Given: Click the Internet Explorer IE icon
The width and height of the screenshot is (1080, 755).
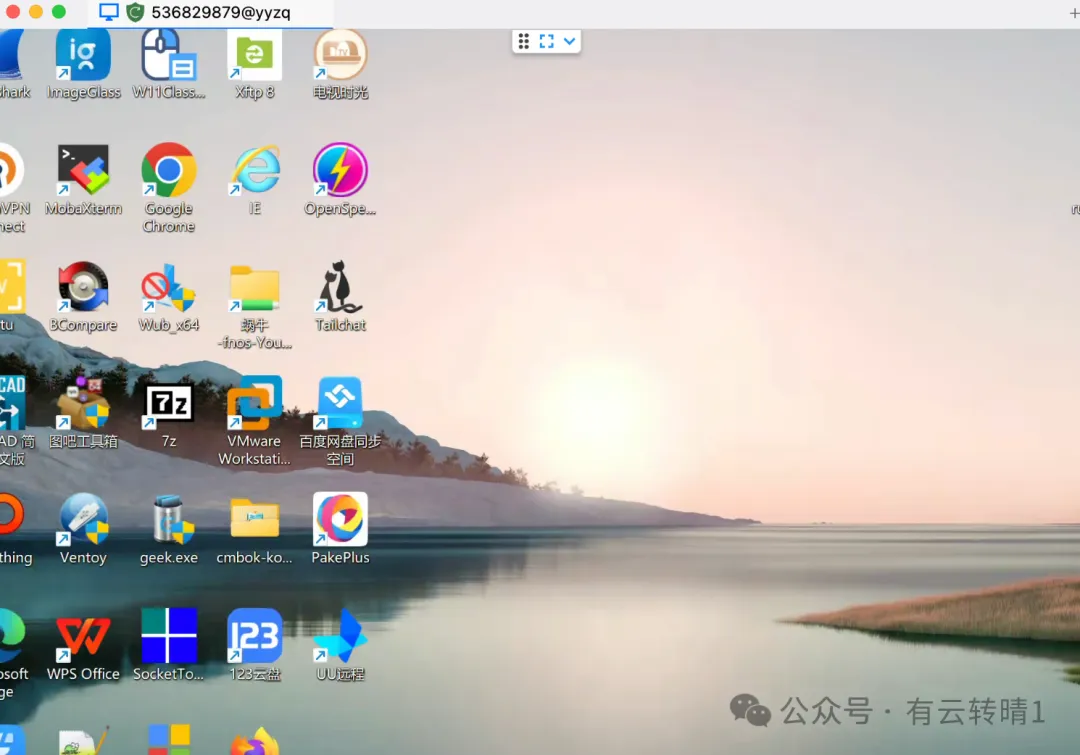Looking at the screenshot, I should 254,170.
